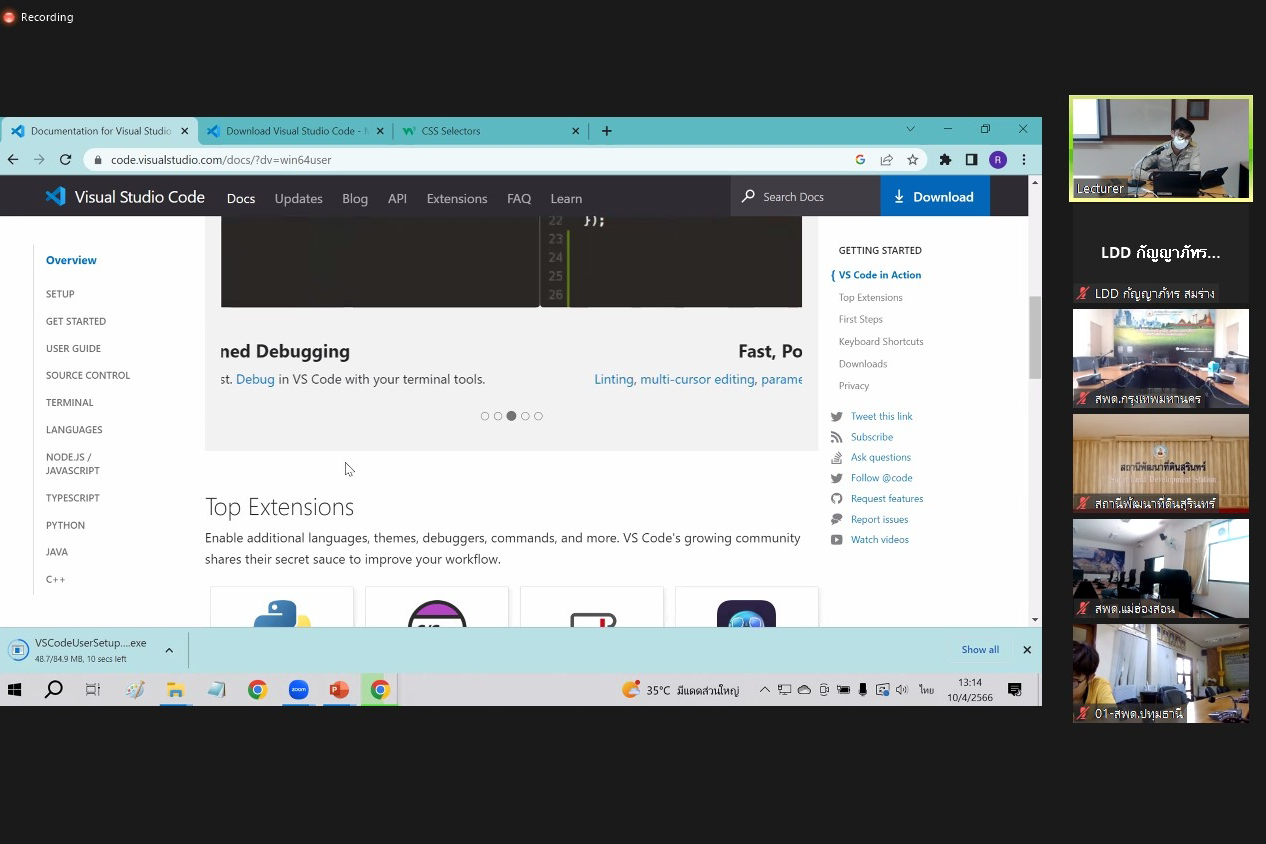Click the Twitter icon beside Tweet this link
Screen dimensions: 1266x844
837,416
